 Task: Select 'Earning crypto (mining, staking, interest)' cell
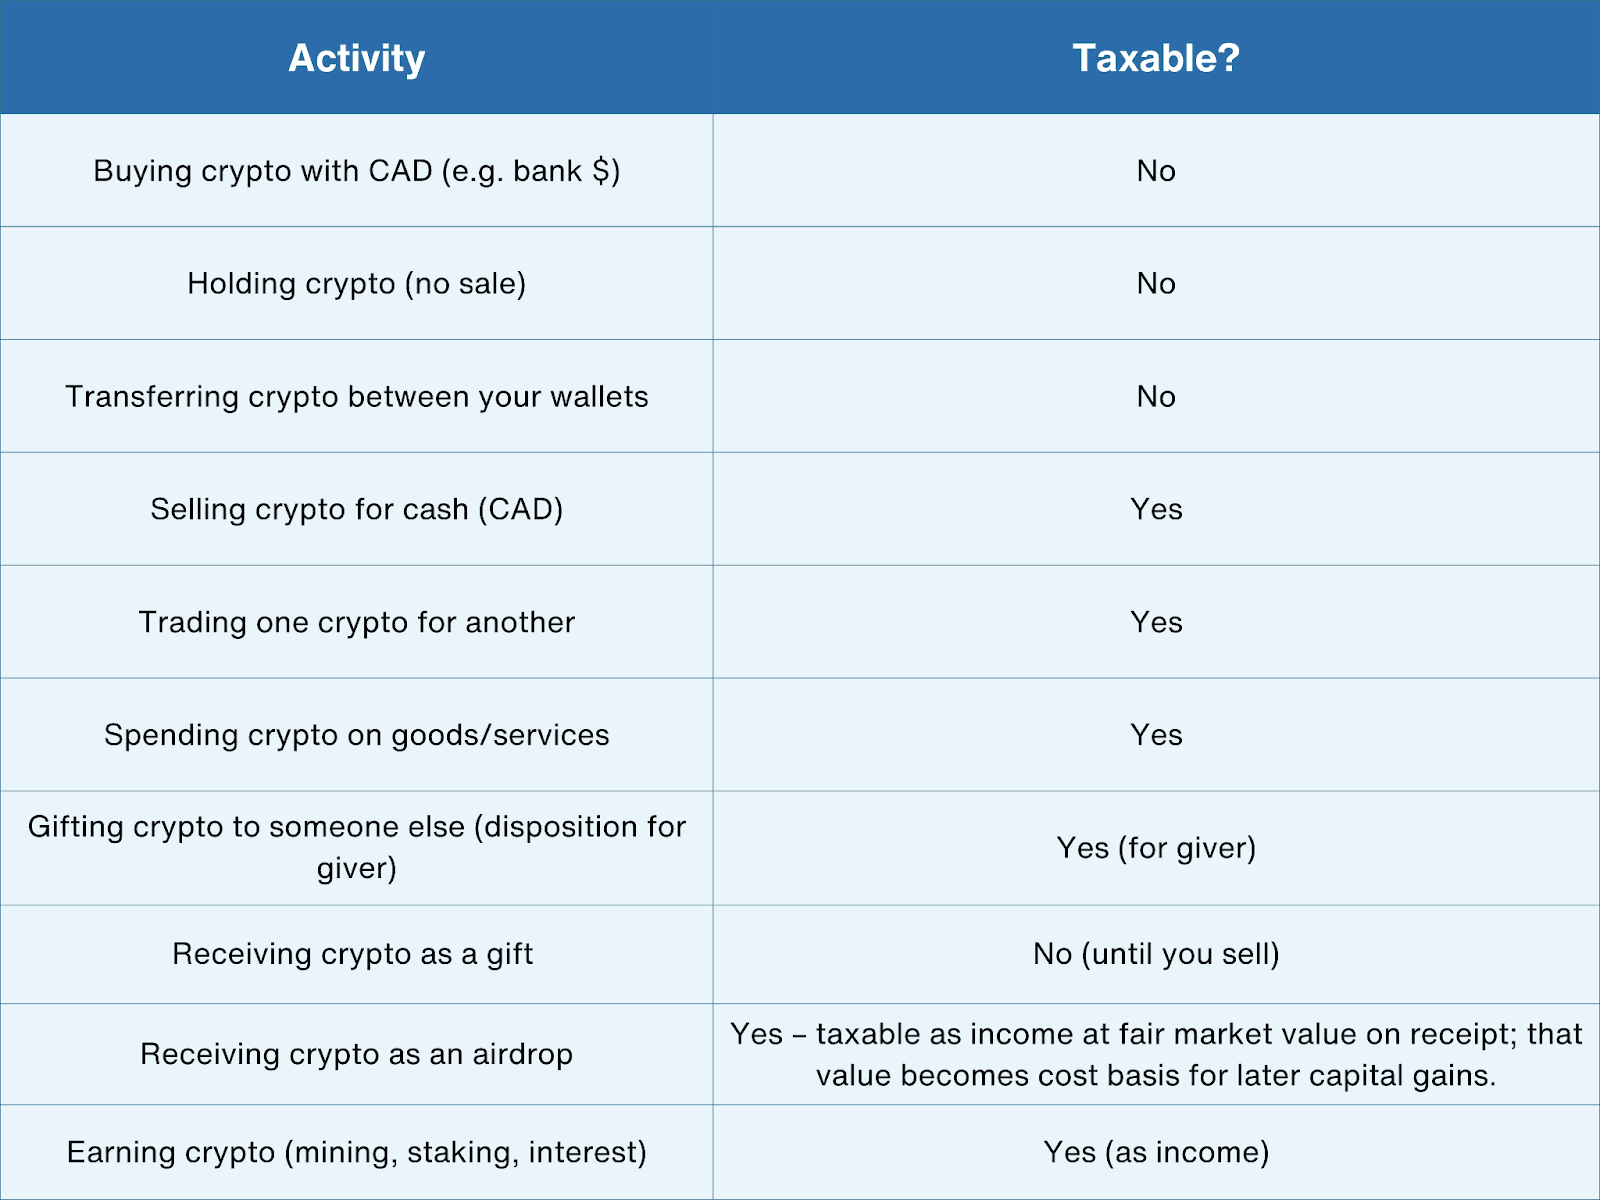[356, 1152]
